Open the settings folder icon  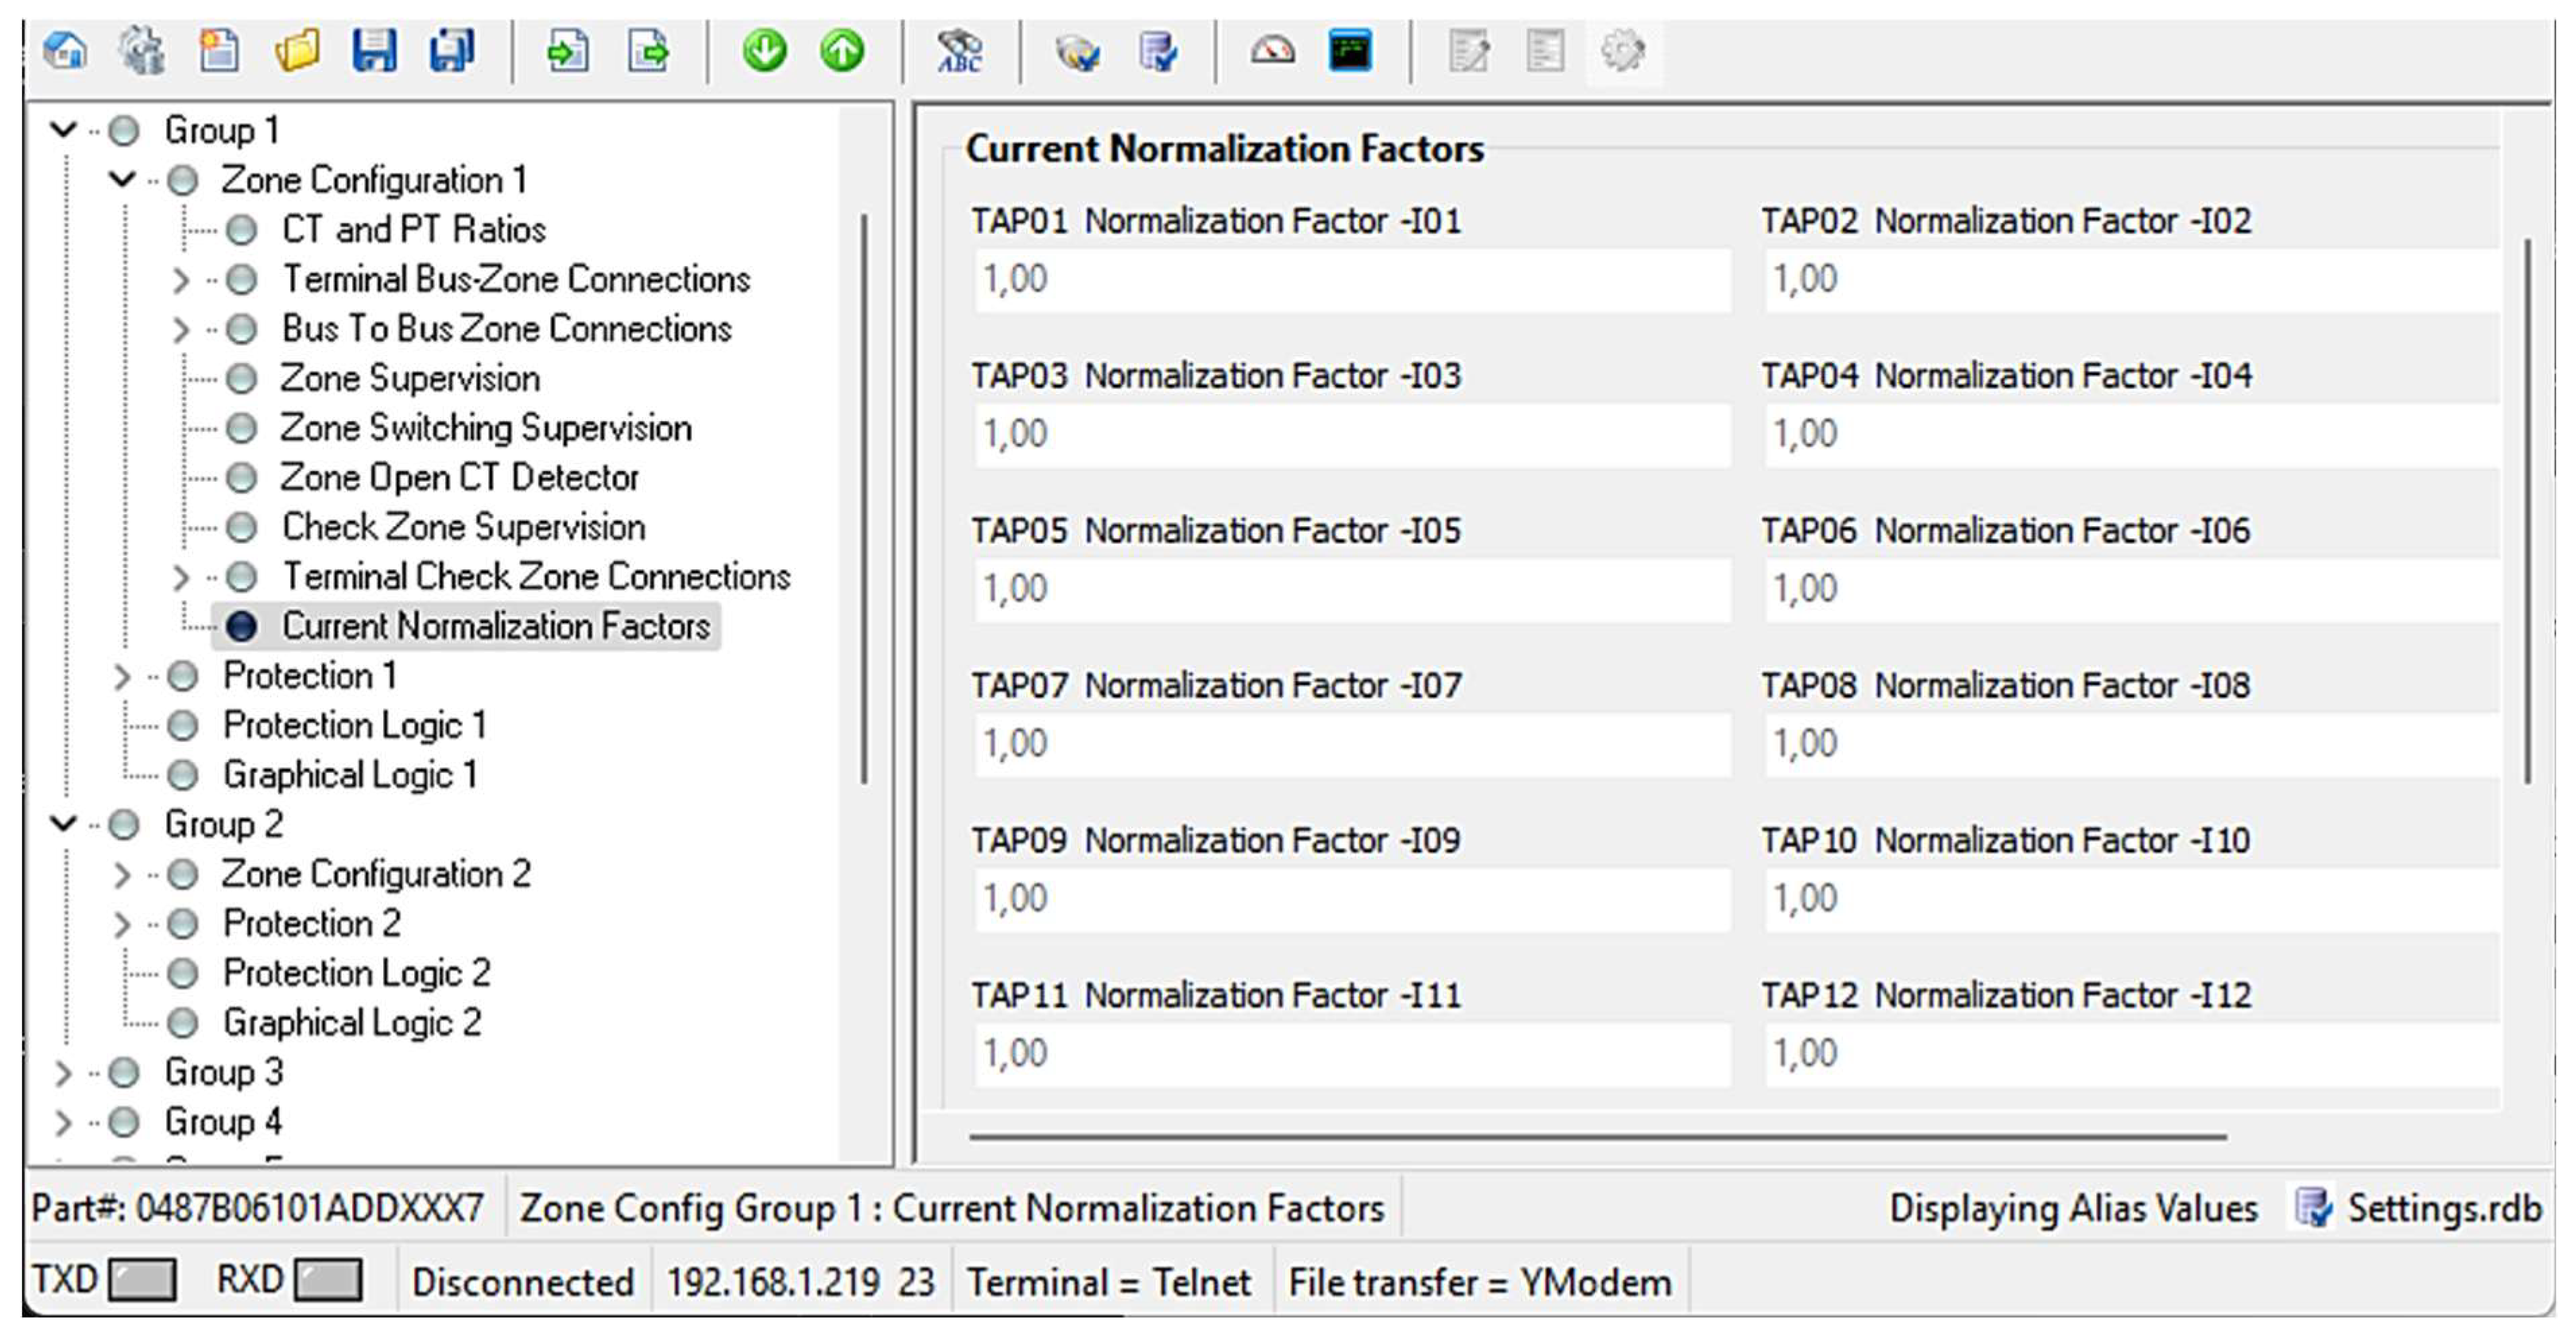pyautogui.click(x=297, y=51)
